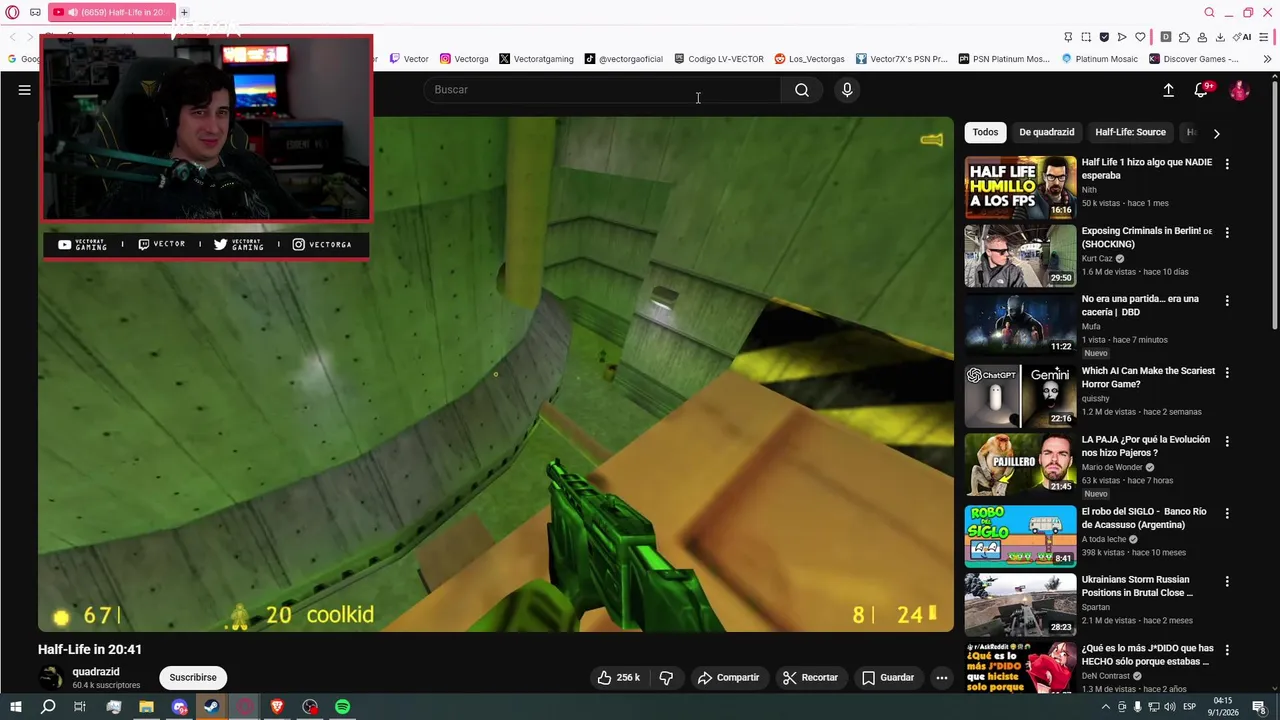Viewport: 1280px width, 720px height.
Task: Show more bookmarks with double chevron
Action: click(x=1268, y=59)
